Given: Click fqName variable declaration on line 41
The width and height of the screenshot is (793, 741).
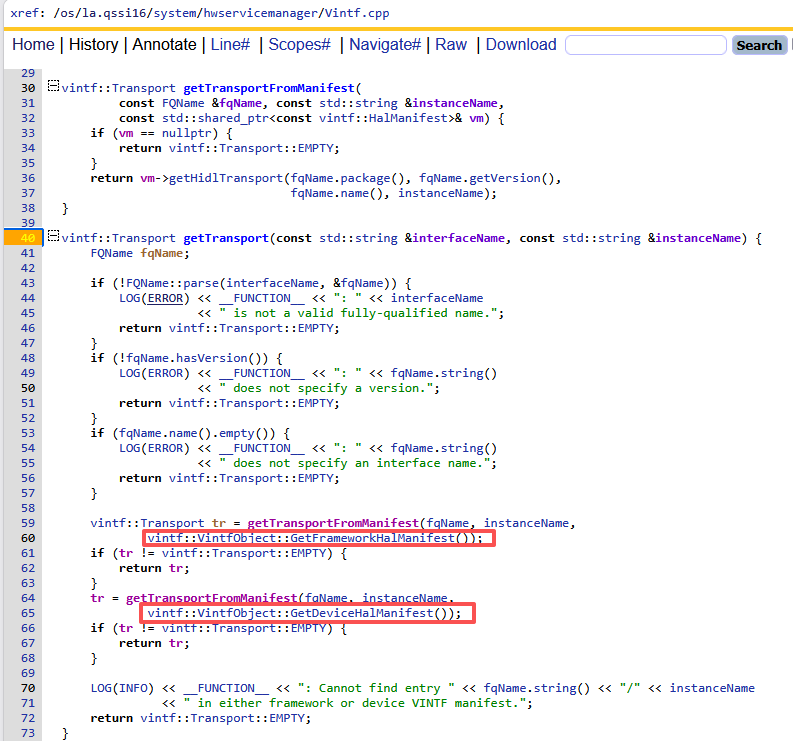Looking at the screenshot, I should pos(162,253).
